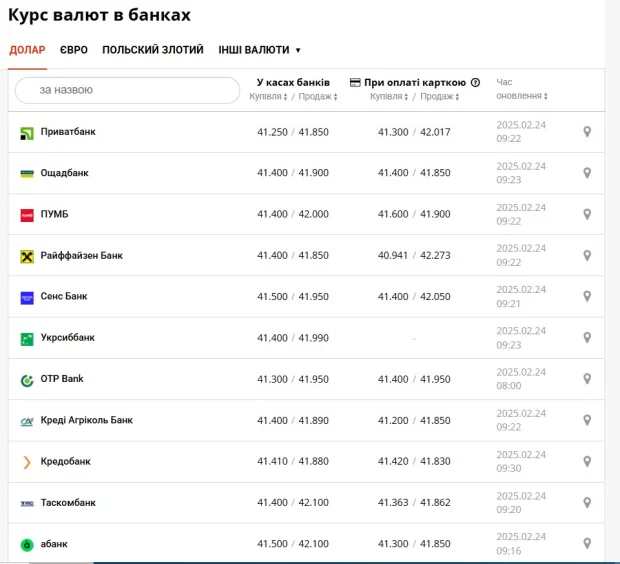
Task: Select the ДОЛАР tab
Action: pos(27,50)
